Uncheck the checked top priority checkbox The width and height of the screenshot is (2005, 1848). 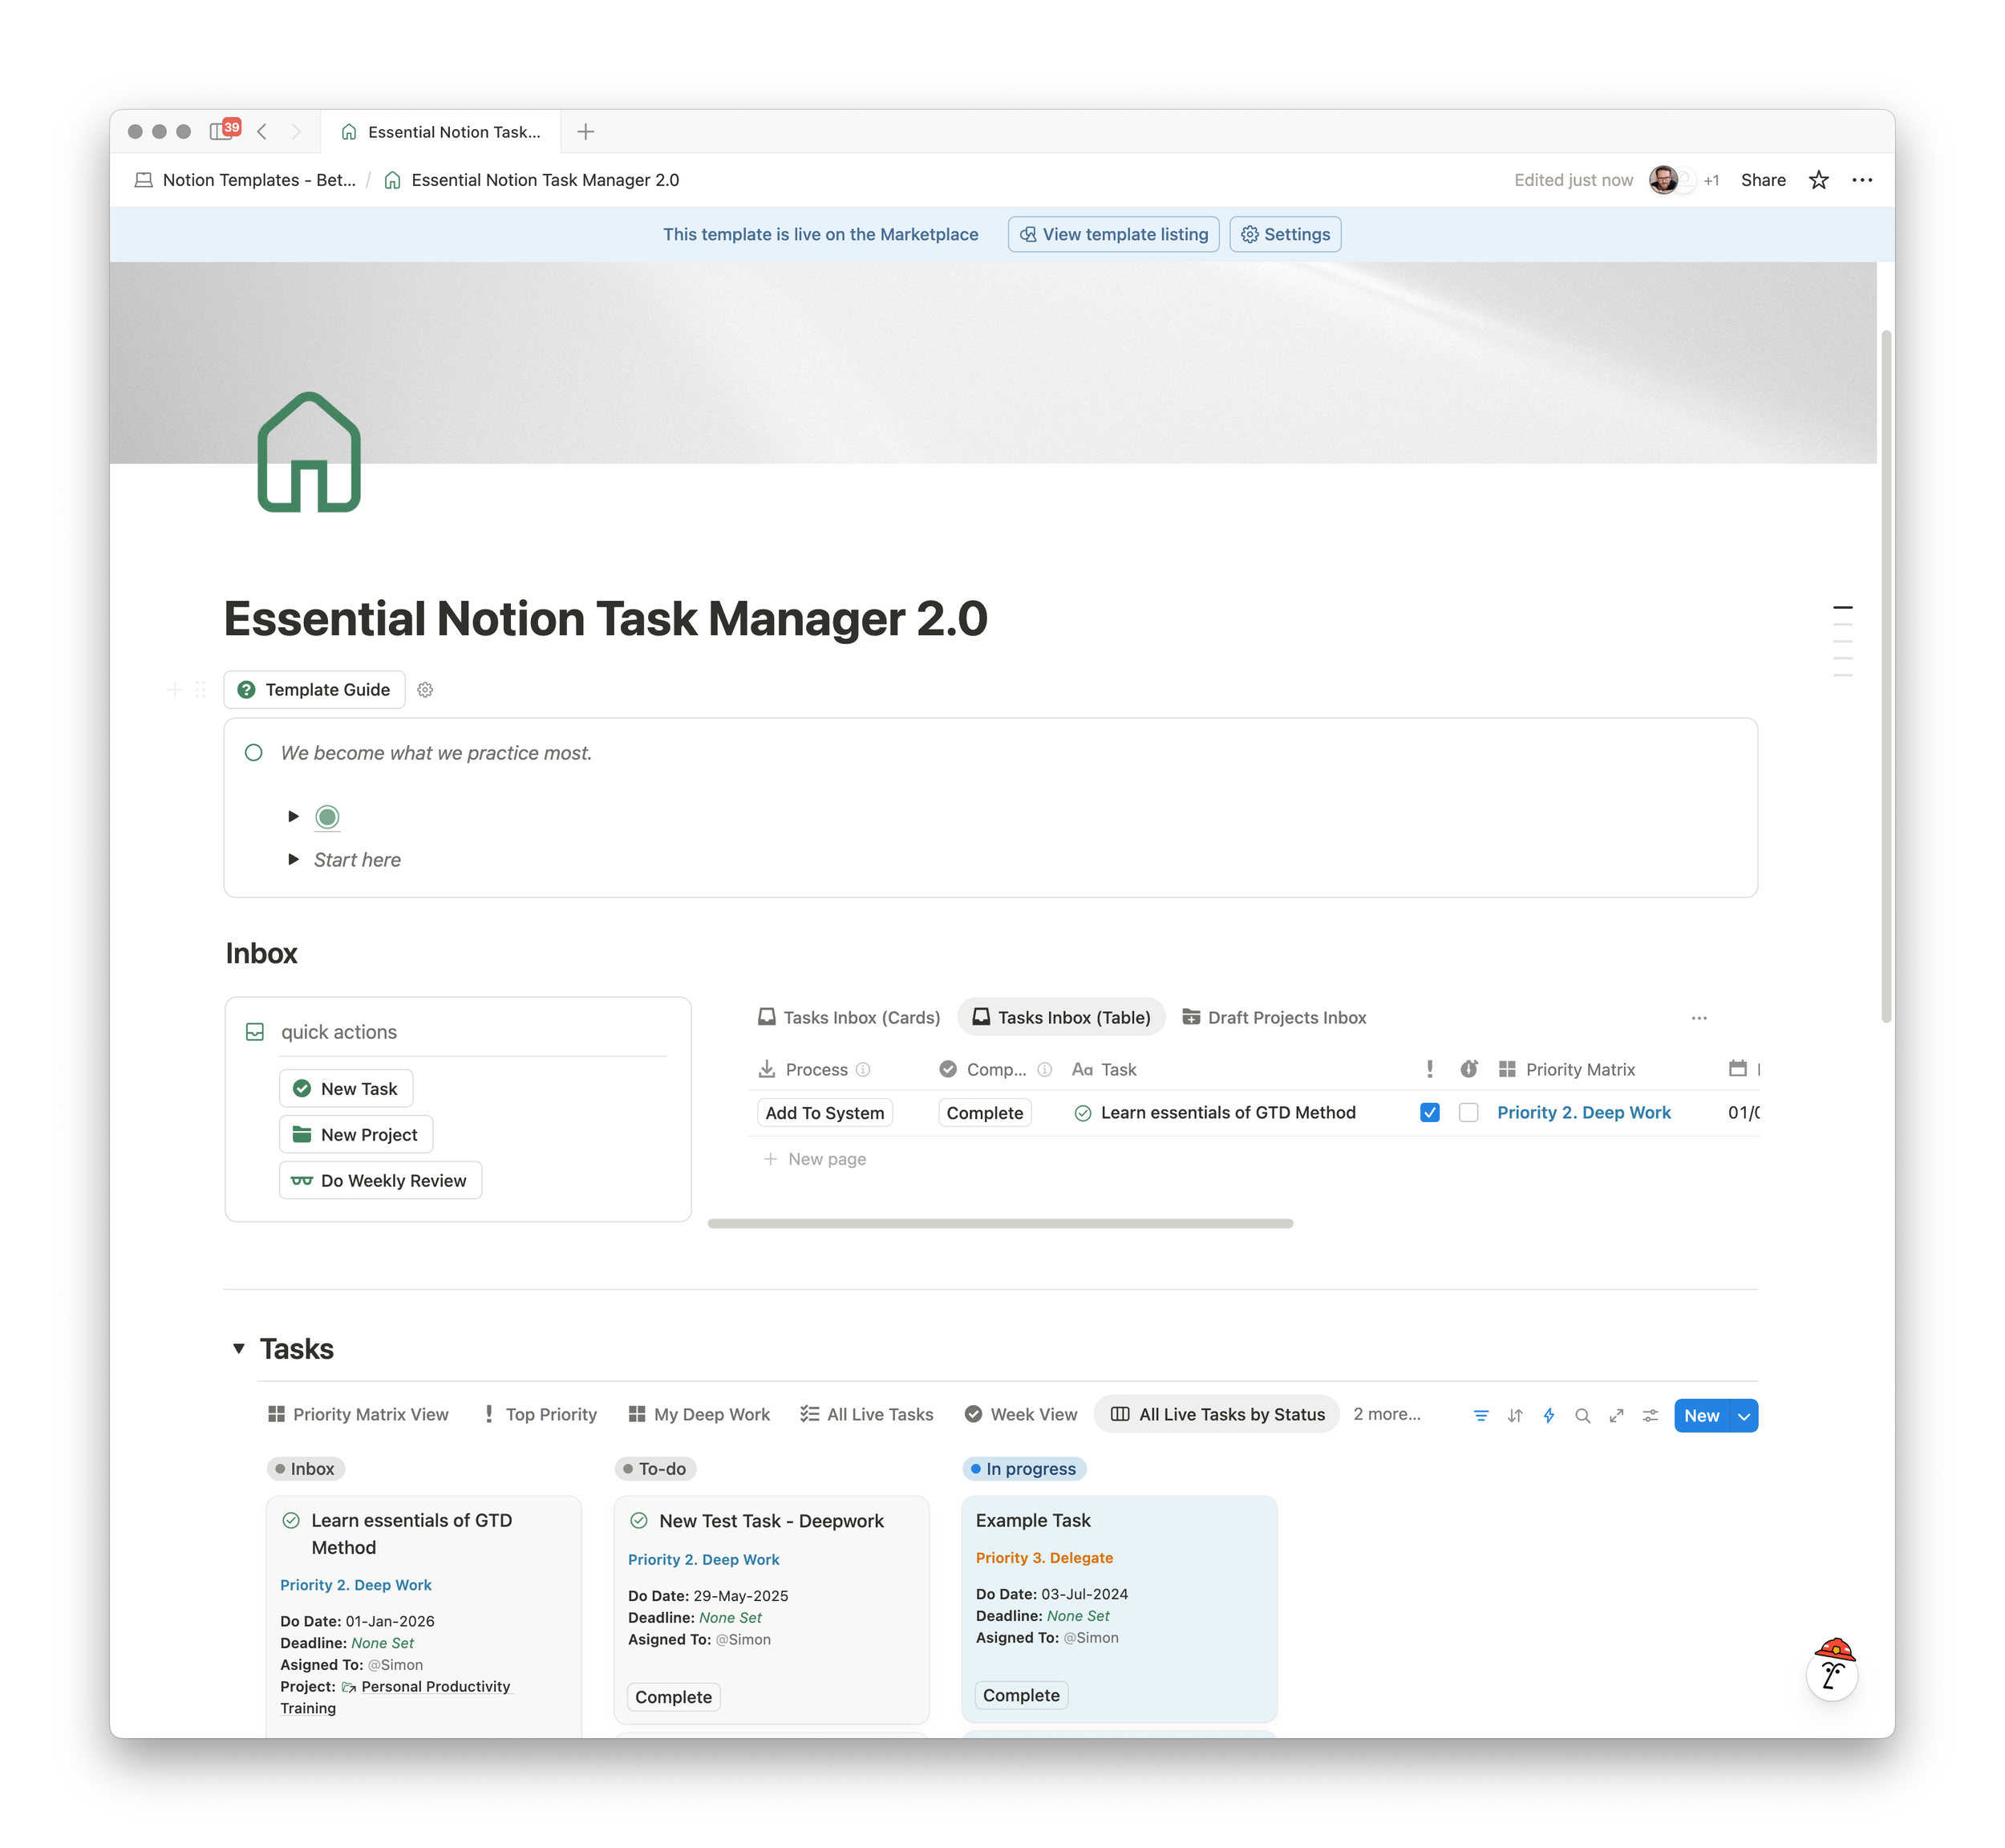click(x=1430, y=1113)
